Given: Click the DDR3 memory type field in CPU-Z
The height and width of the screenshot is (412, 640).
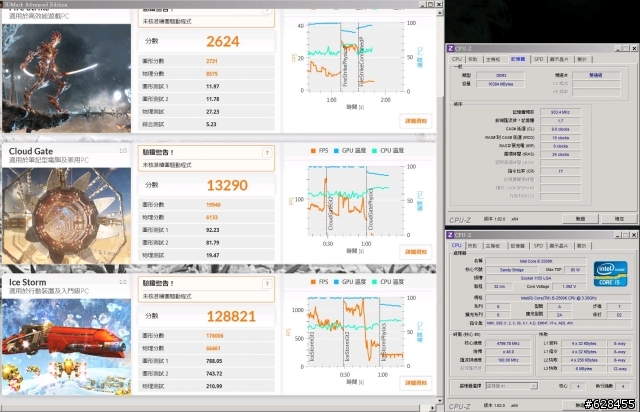Looking at the screenshot, I should tap(501, 76).
